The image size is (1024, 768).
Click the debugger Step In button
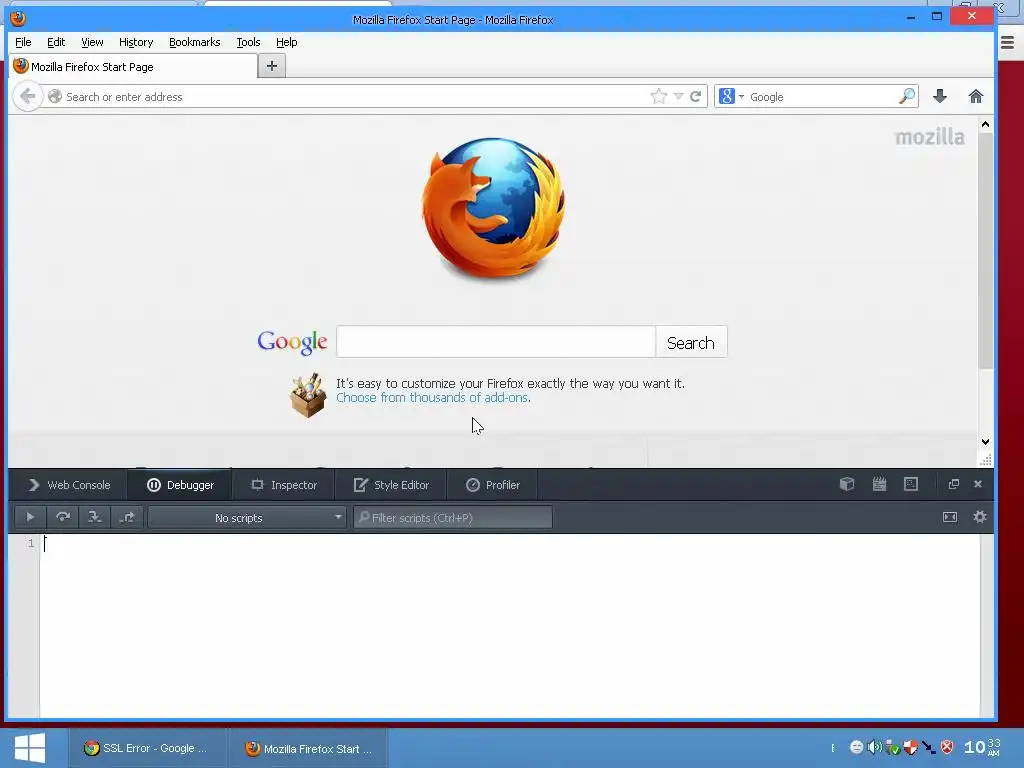click(95, 517)
